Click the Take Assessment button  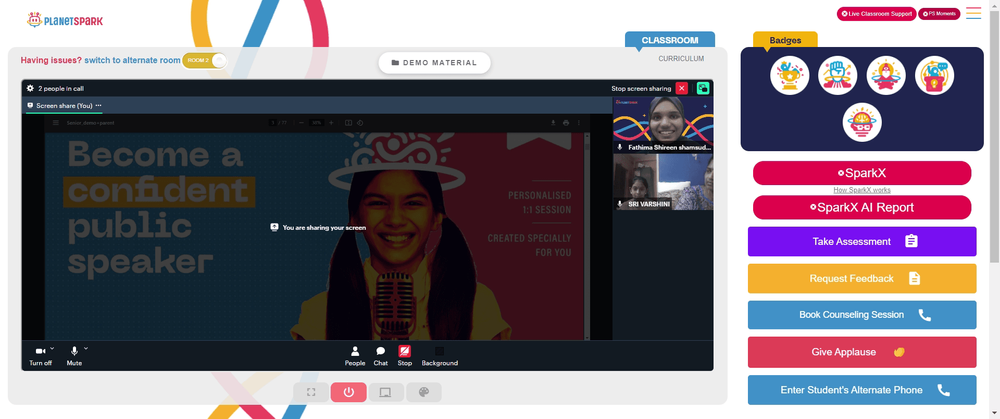[862, 242]
